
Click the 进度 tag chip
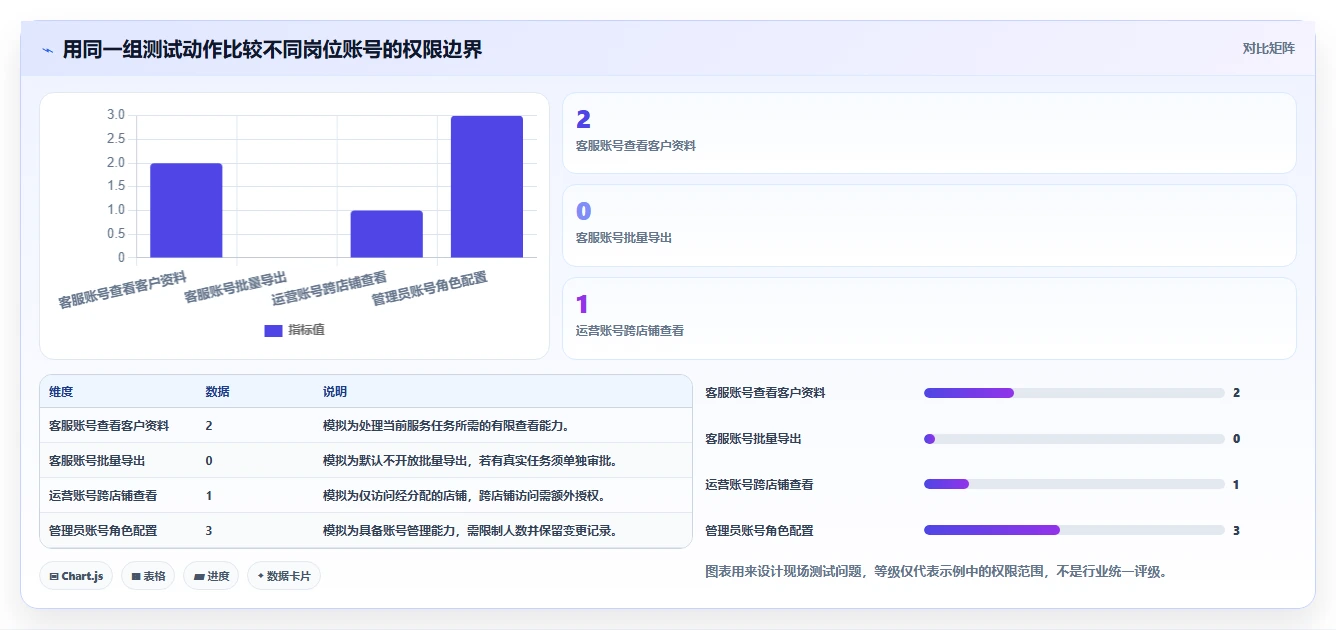[x=211, y=576]
